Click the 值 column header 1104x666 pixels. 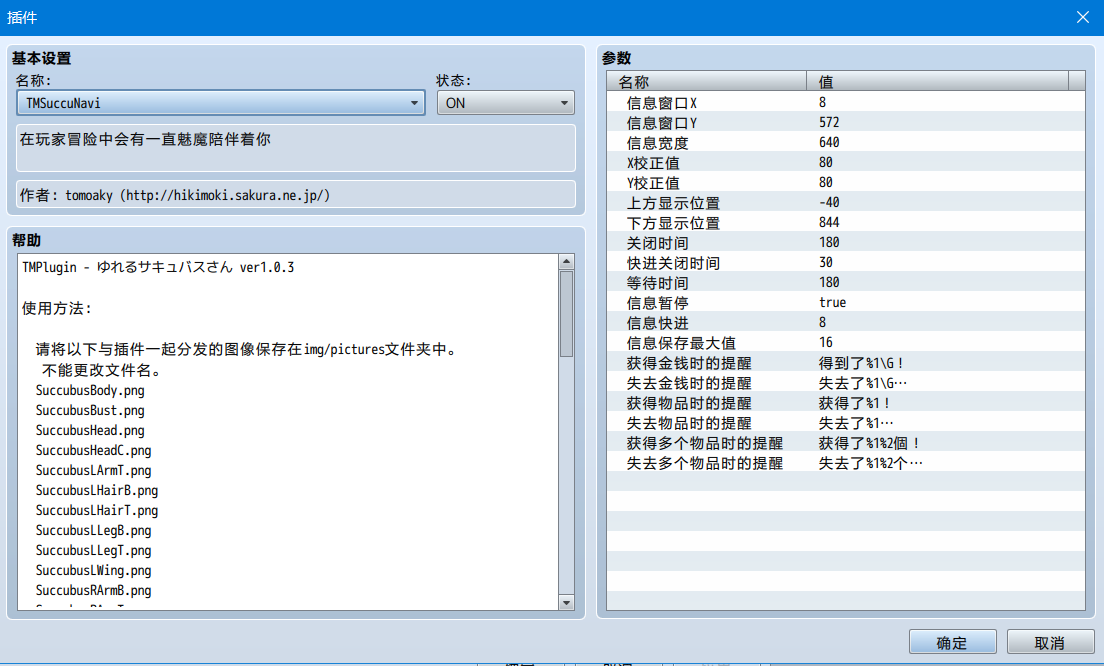(937, 82)
